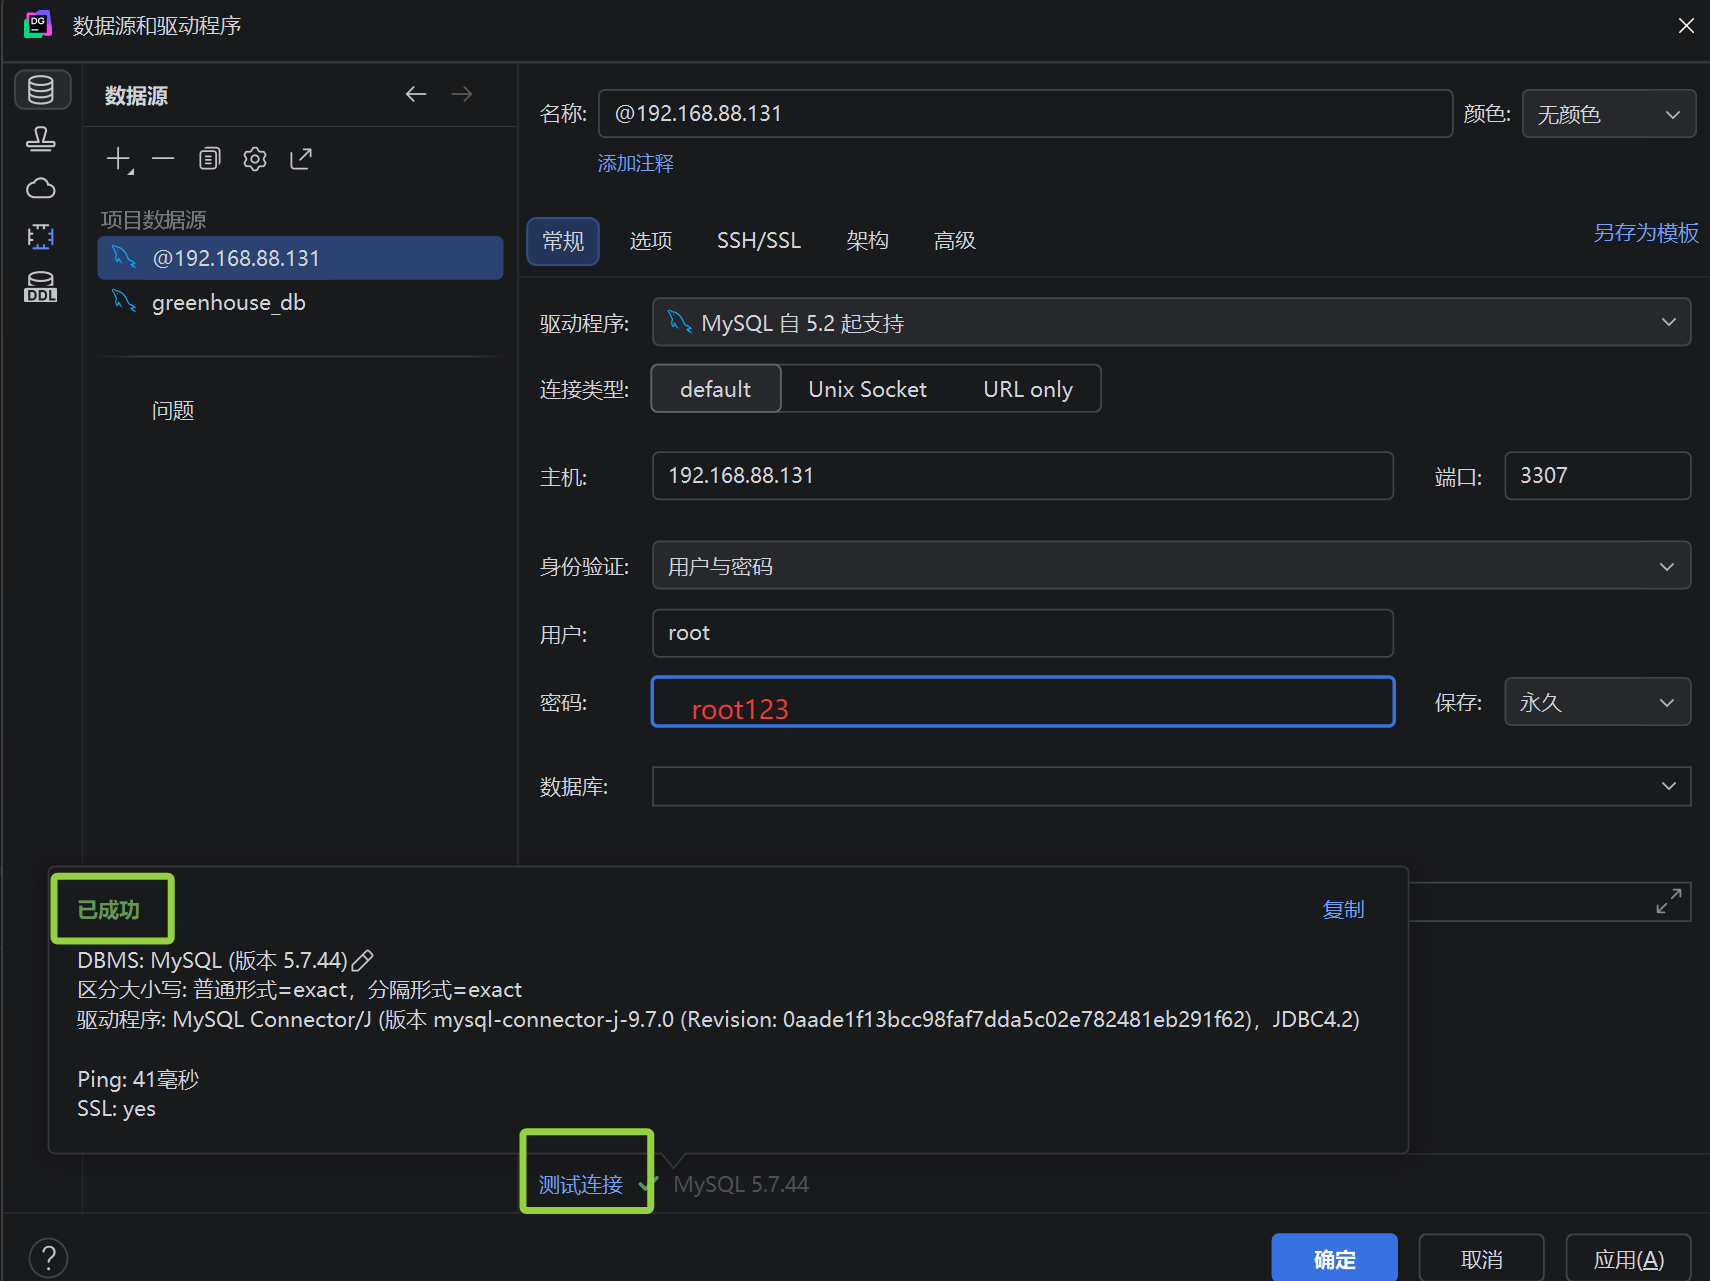Viewport: 1710px width, 1281px height.
Task: Go back with the left arrow
Action: click(x=416, y=94)
